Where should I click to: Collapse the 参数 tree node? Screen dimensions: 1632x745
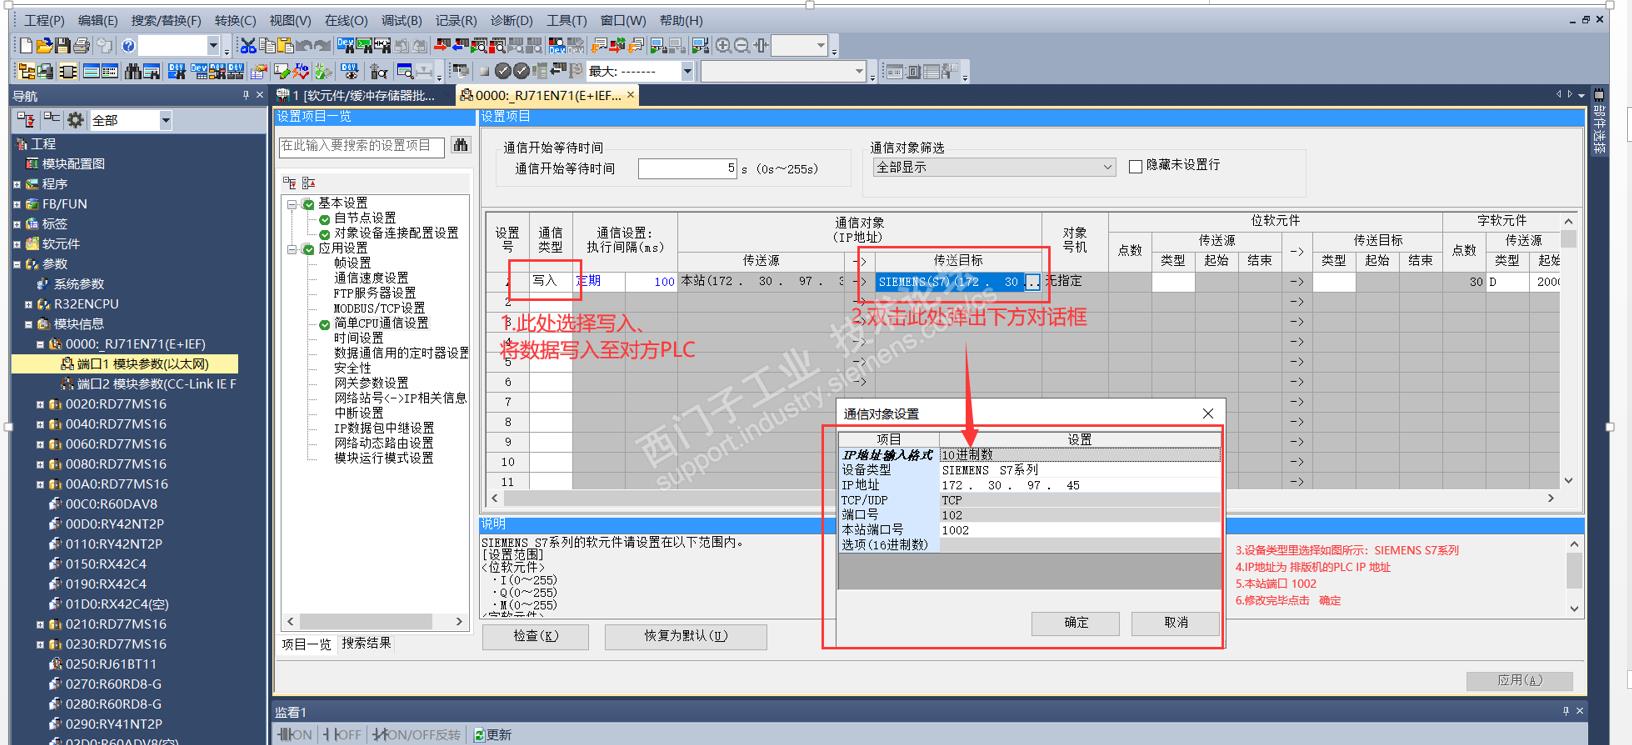17,264
